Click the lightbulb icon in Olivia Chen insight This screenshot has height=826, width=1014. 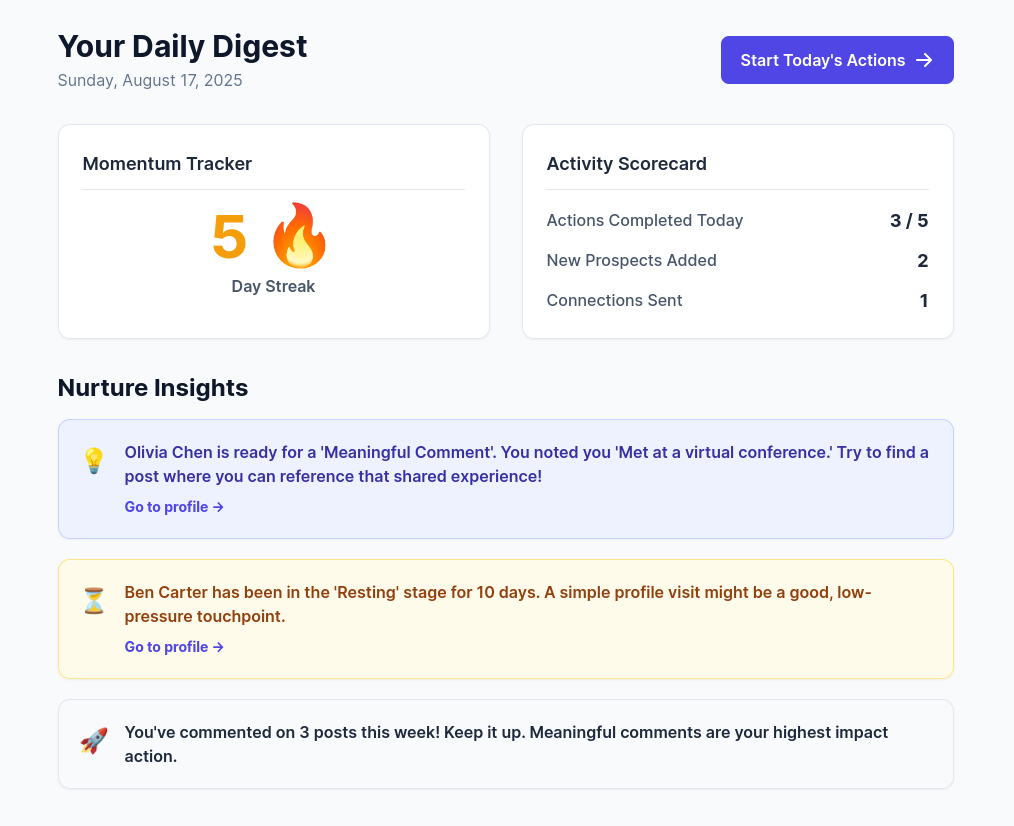[x=94, y=461]
